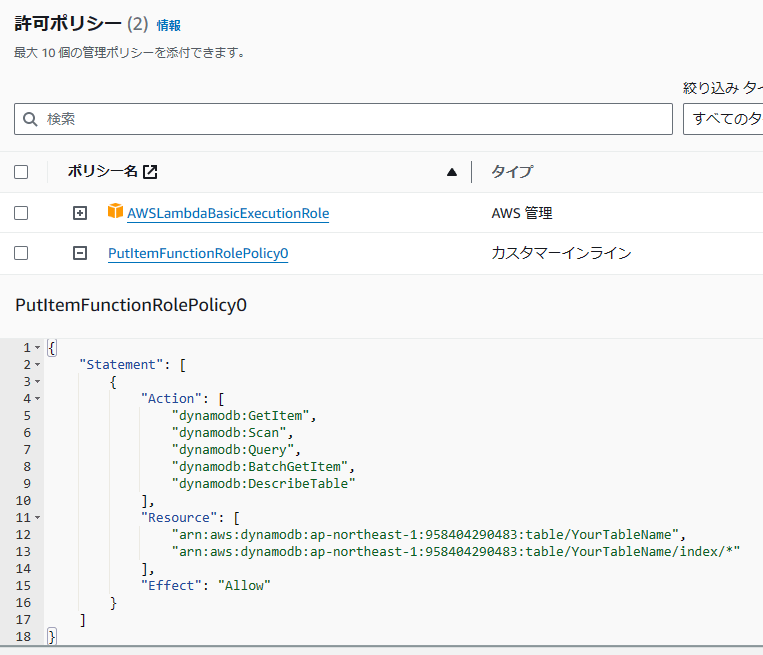Image resolution: width=763 pixels, height=655 pixels.
Task: Open the PutItemFunctionRolePolicy0 policy link
Action: pyautogui.click(x=198, y=254)
